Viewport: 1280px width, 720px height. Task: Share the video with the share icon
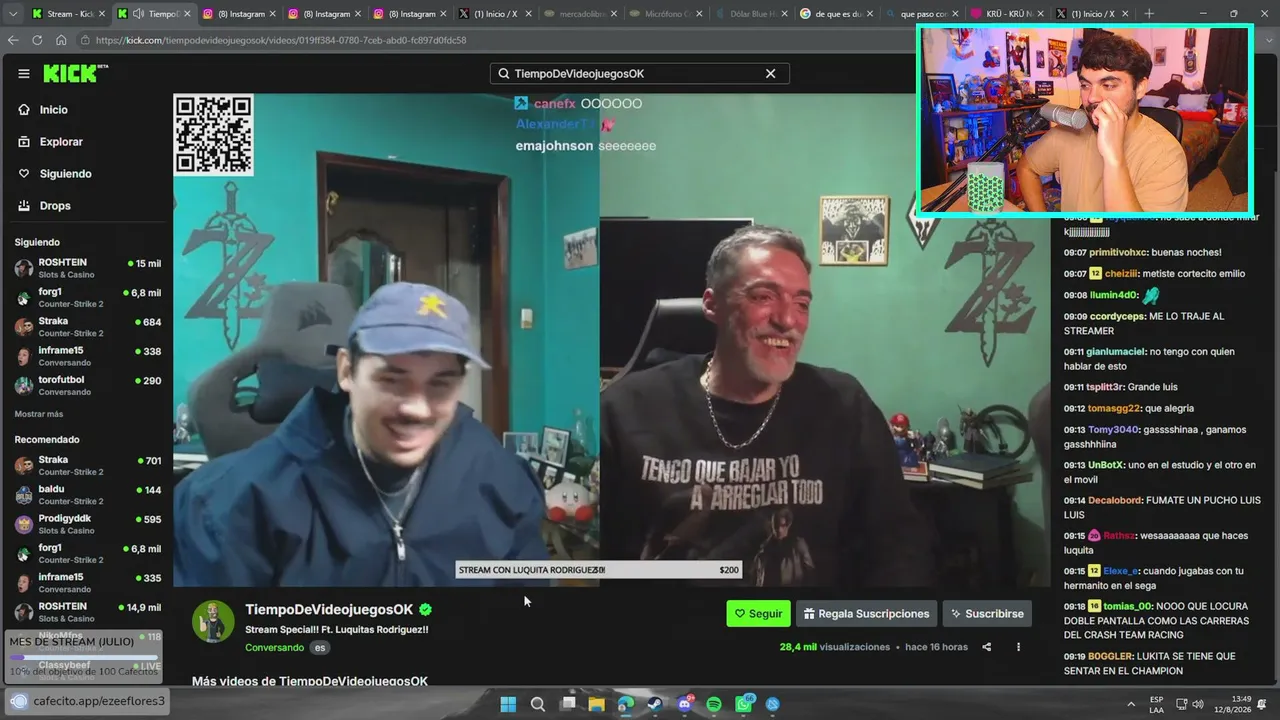pyautogui.click(x=986, y=647)
